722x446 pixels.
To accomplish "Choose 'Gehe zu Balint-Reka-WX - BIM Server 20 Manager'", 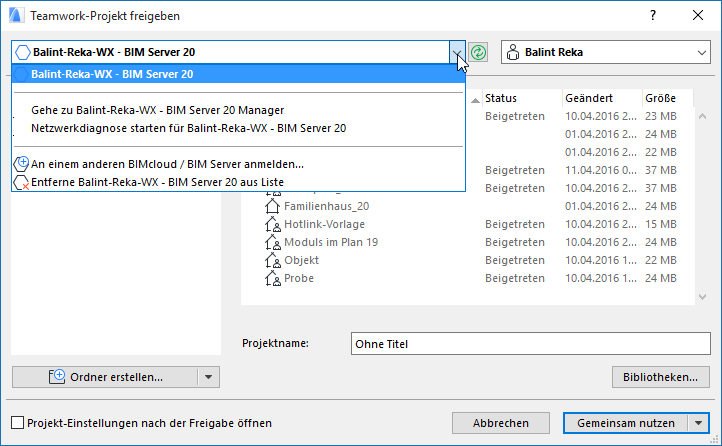I will 157,110.
